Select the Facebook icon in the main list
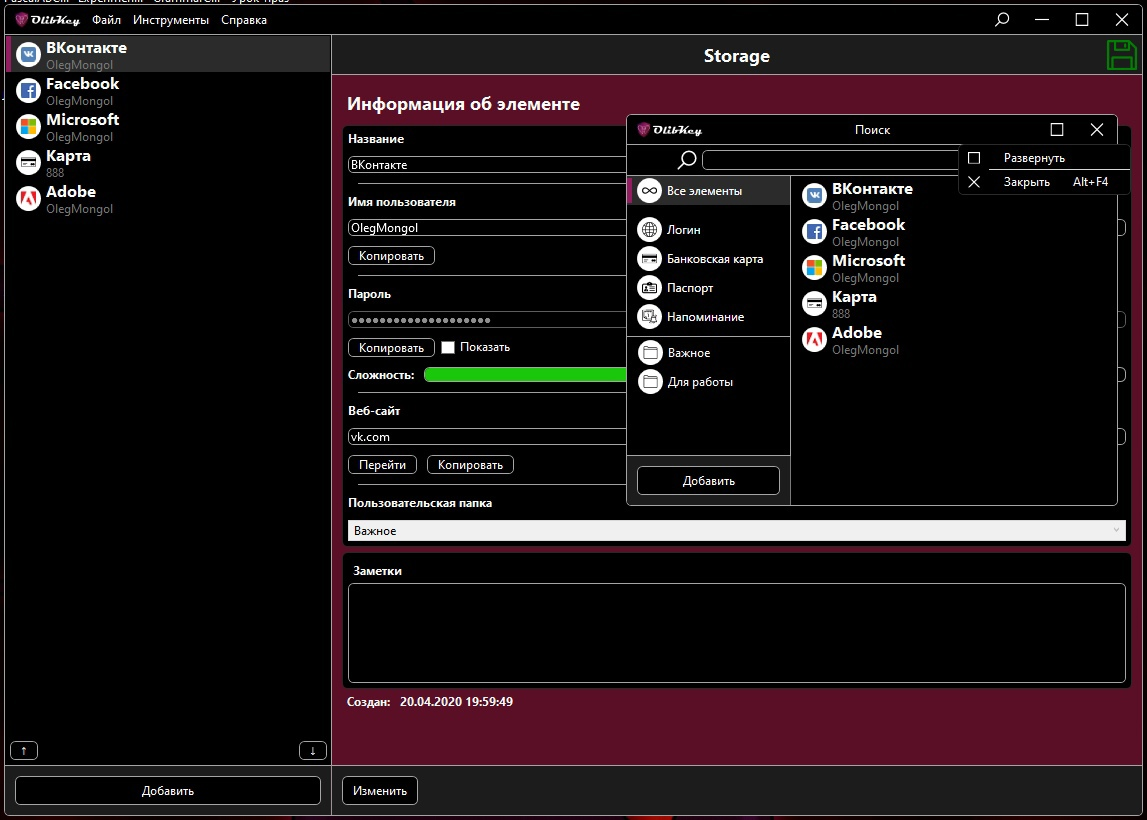 point(29,91)
